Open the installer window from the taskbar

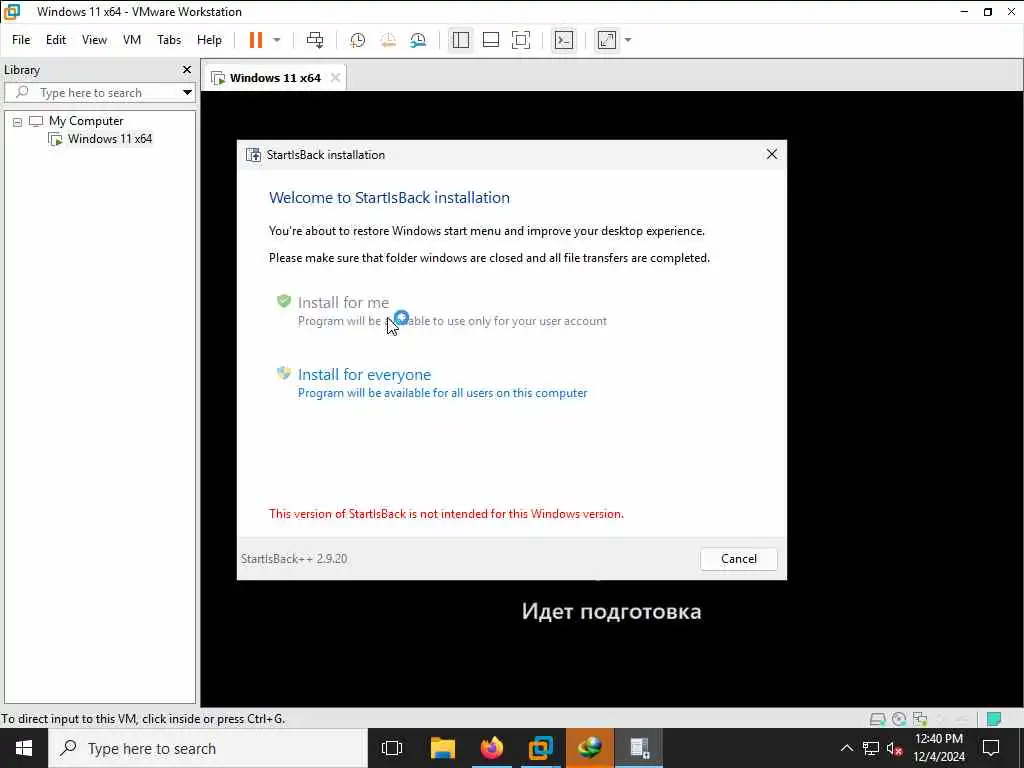[x=639, y=748]
